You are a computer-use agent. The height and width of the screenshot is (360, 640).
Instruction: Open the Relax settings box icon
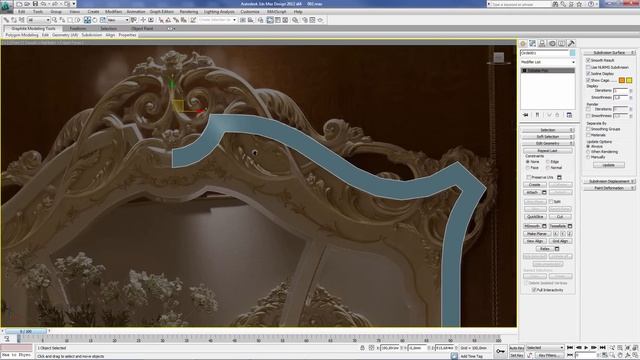coord(557,249)
